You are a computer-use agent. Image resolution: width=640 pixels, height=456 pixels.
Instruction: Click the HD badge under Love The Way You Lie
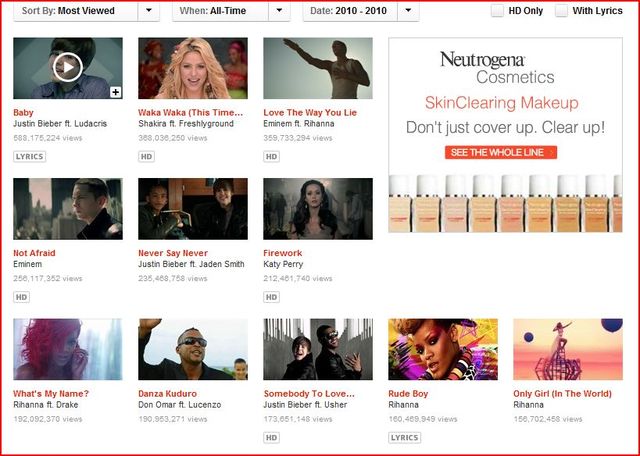[x=271, y=156]
